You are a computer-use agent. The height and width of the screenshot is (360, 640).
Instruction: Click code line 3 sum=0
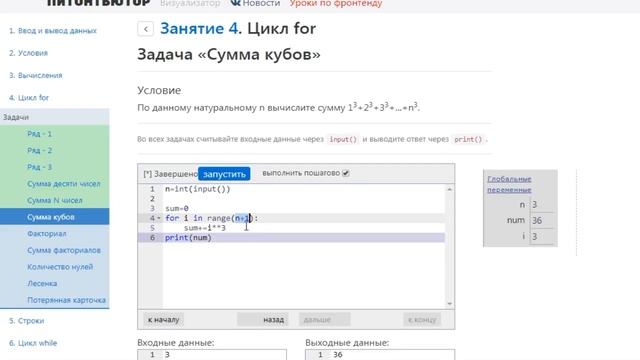coord(177,209)
